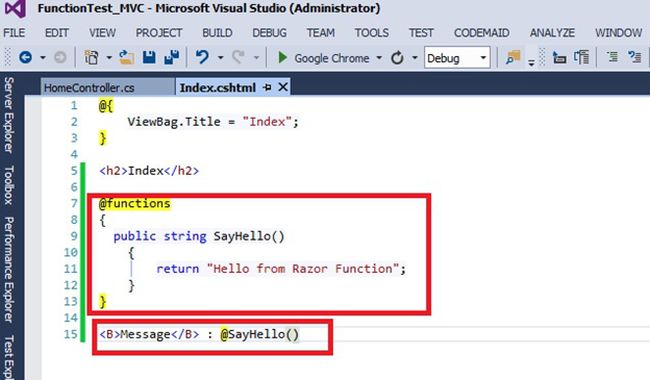This screenshot has height=380, width=650.
Task: Click the Save All icon
Action: coord(171,57)
